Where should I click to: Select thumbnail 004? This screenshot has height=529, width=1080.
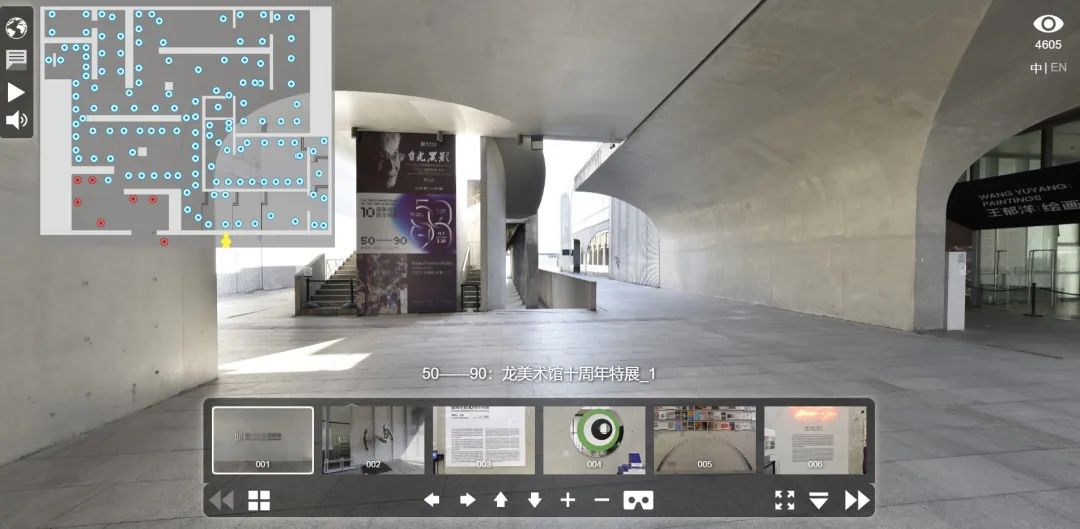(594, 440)
